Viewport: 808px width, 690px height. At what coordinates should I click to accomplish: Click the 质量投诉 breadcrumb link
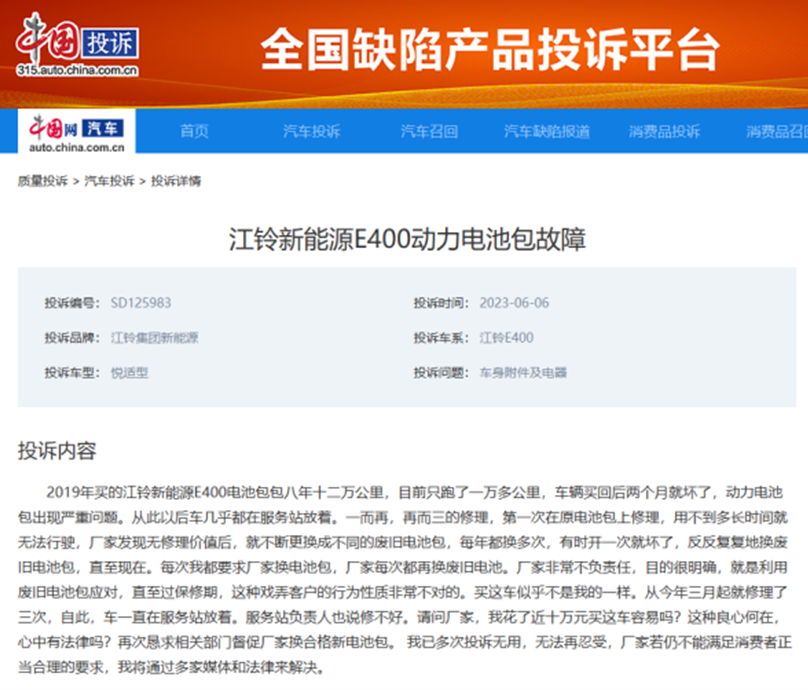pyautogui.click(x=43, y=181)
